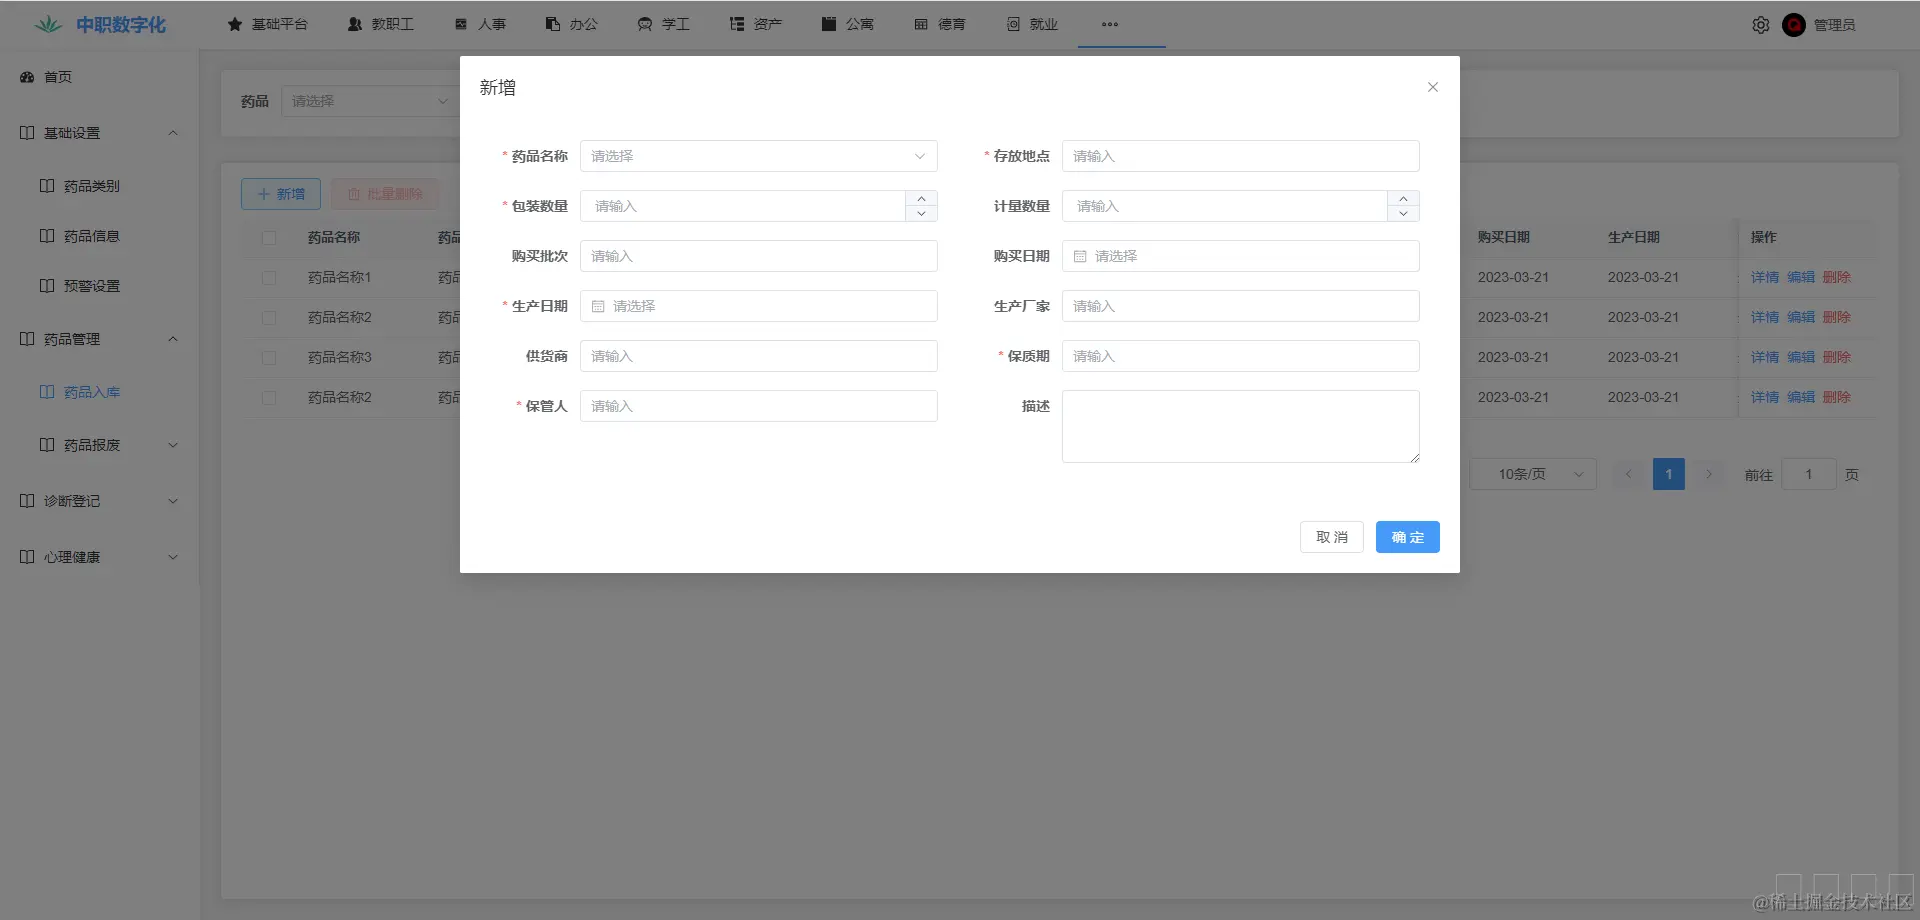Open the 生产日期 date picker
Viewport: 1920px width, 920px height.
759,306
